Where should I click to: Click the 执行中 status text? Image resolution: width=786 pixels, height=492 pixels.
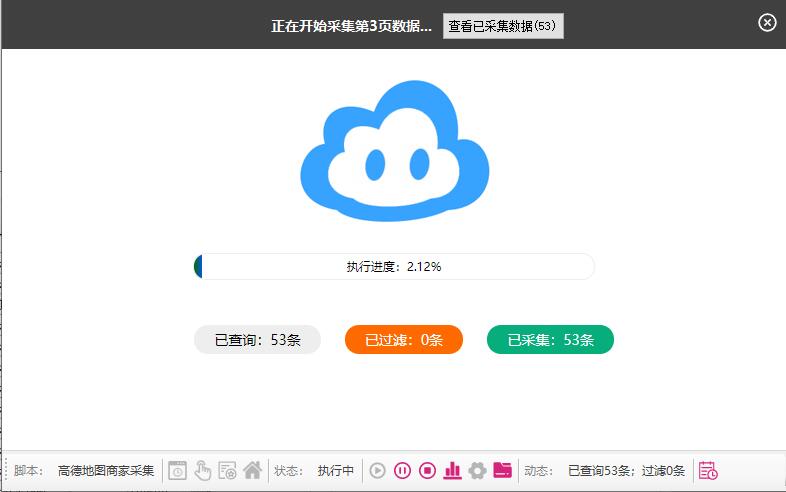(x=336, y=470)
